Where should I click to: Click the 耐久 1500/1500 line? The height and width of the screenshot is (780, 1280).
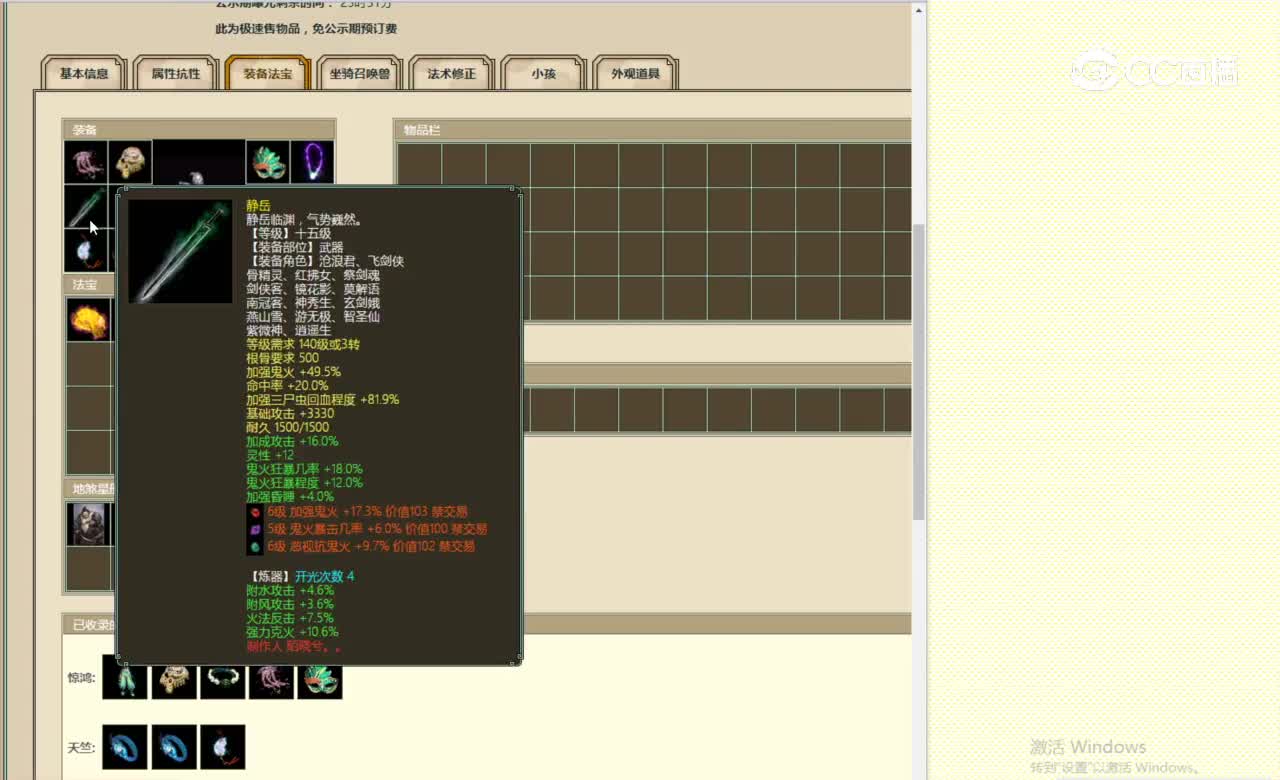click(287, 427)
